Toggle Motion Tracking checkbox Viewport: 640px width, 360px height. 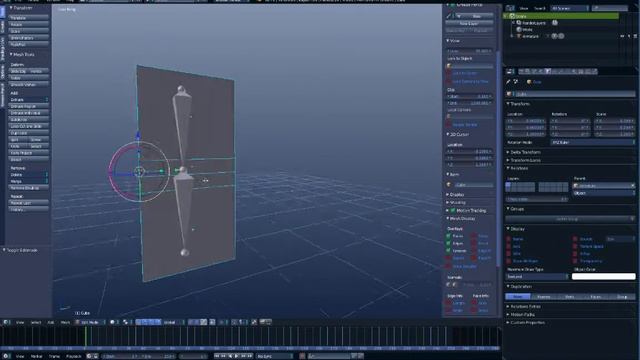point(453,211)
